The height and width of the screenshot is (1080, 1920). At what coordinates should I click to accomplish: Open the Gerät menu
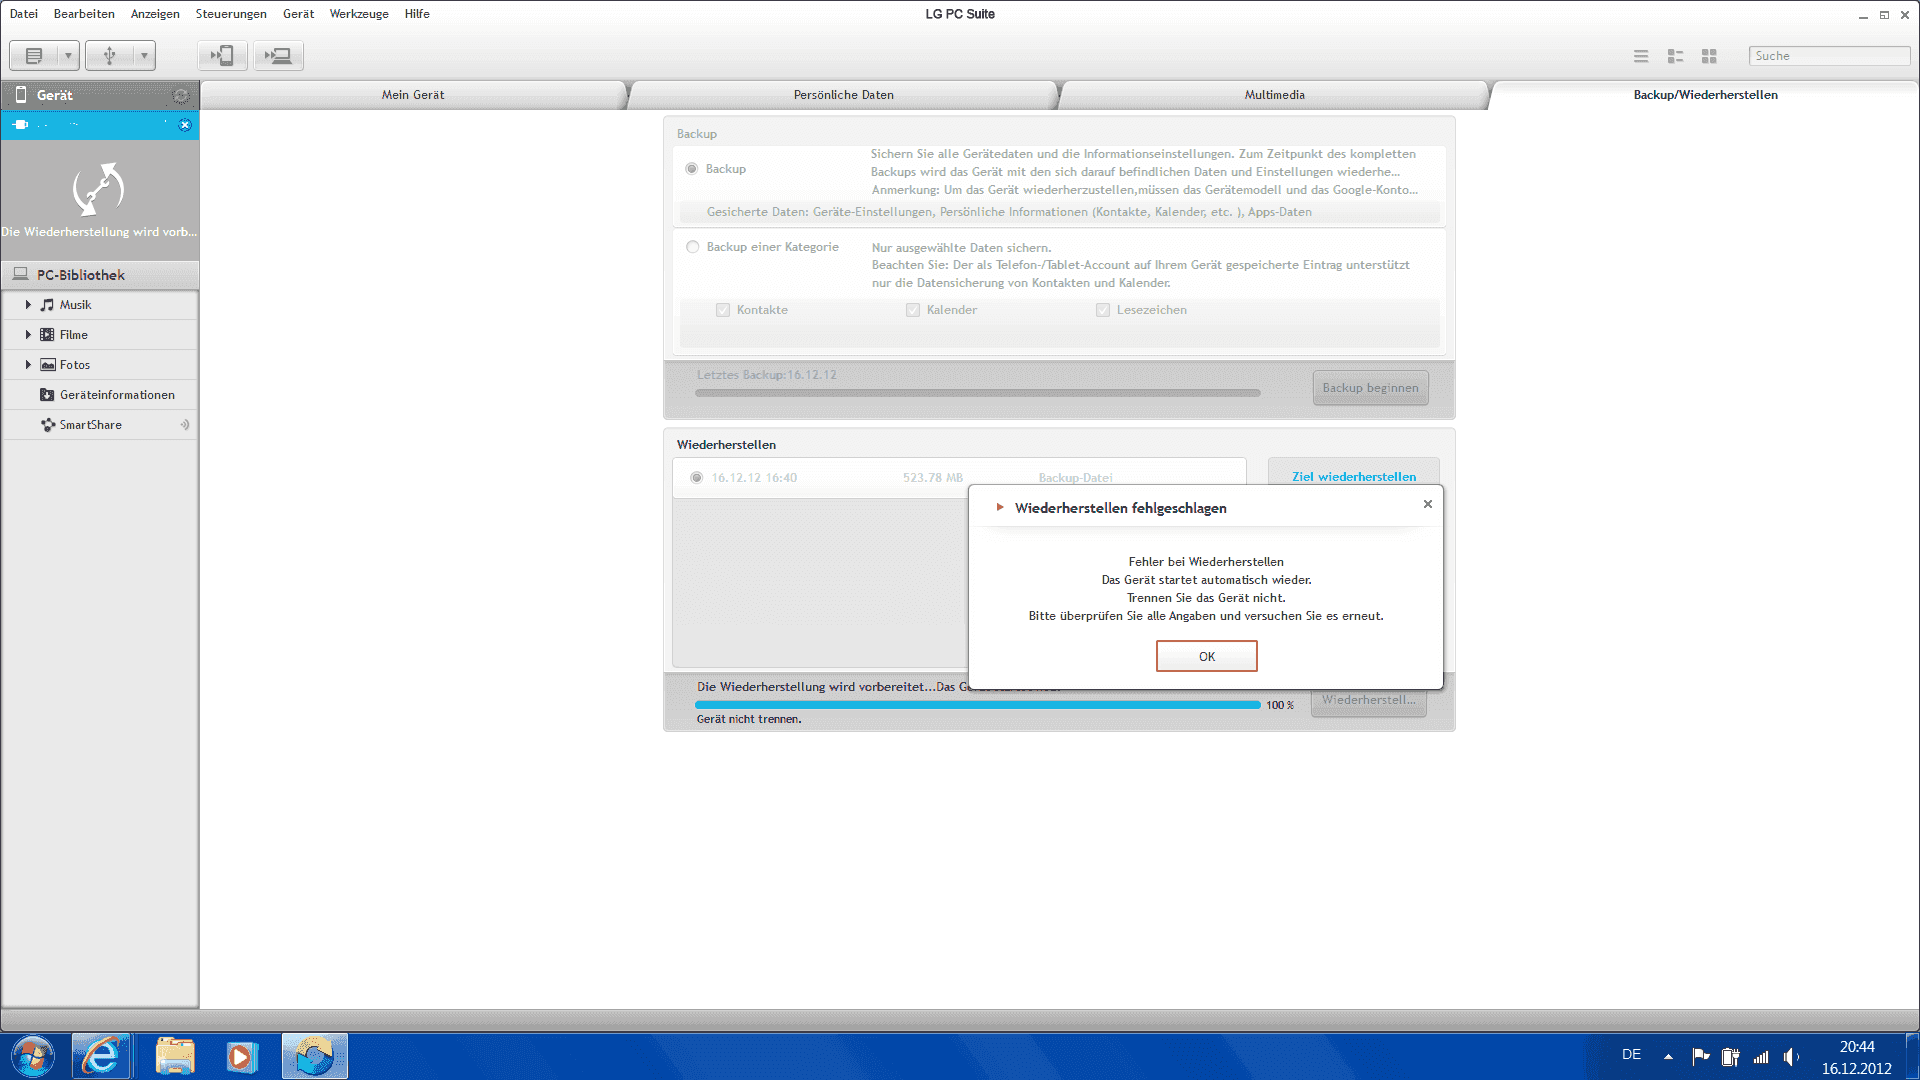298,14
